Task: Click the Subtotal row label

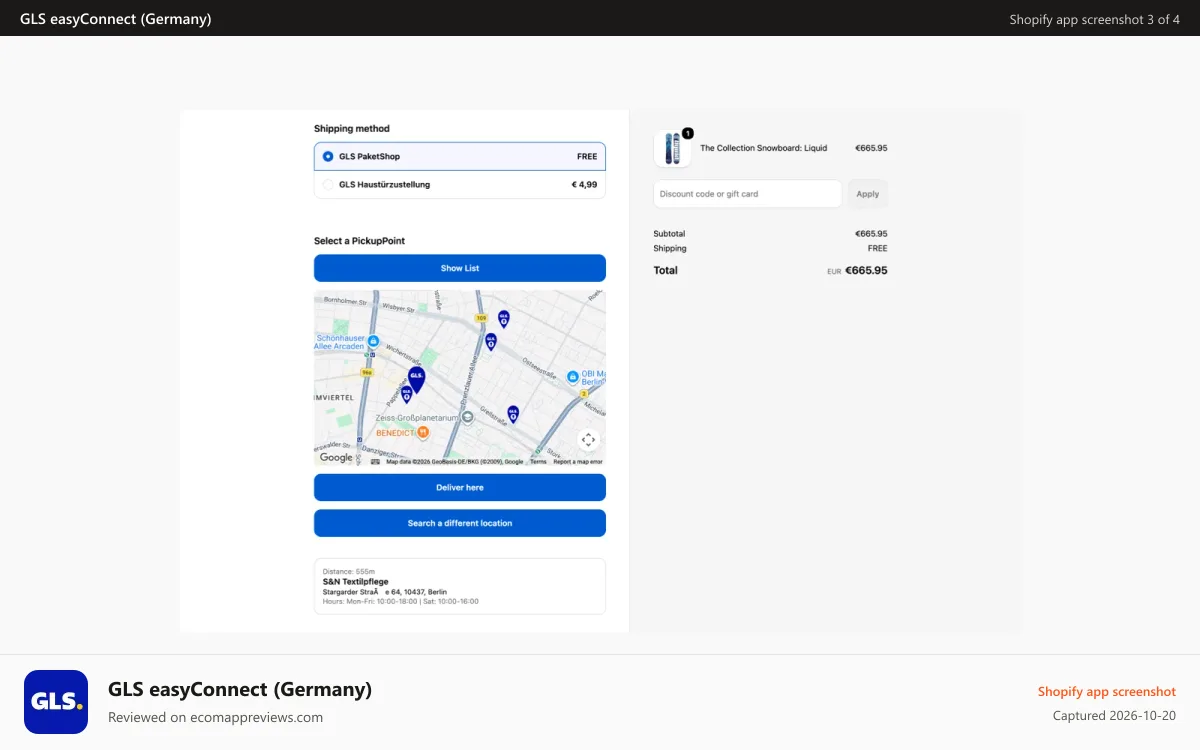Action: pos(670,234)
